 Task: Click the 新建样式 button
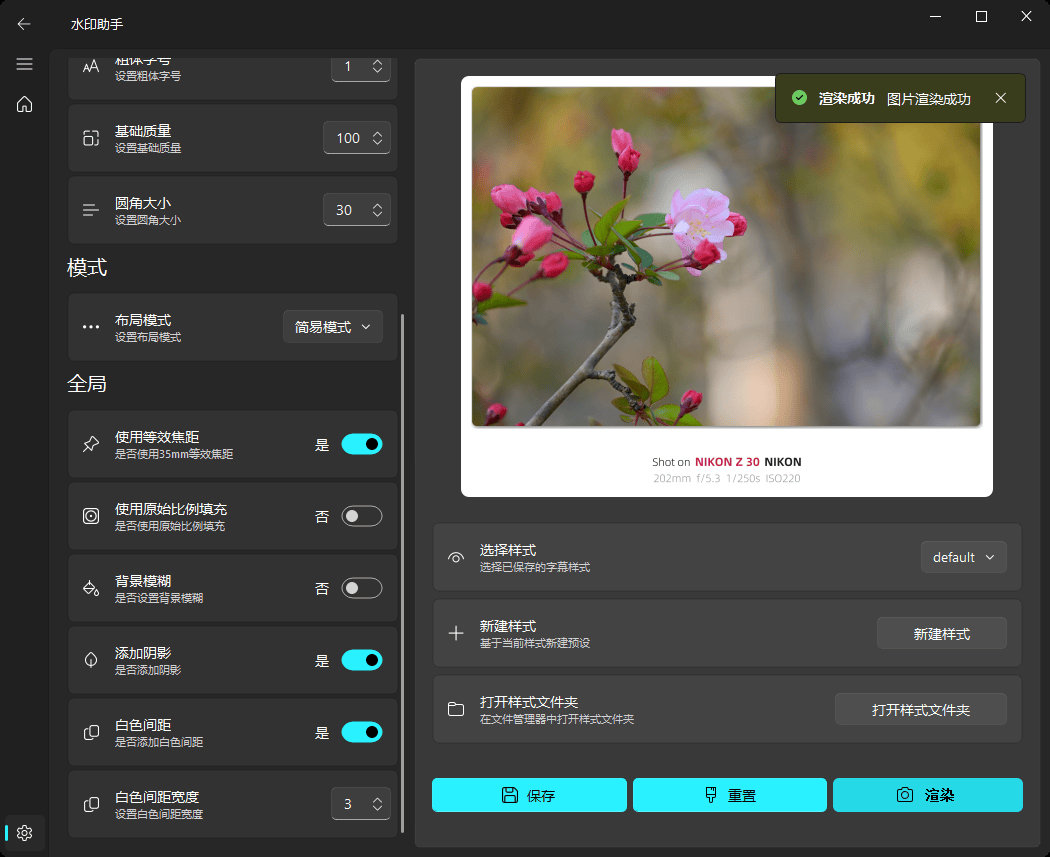[941, 633]
